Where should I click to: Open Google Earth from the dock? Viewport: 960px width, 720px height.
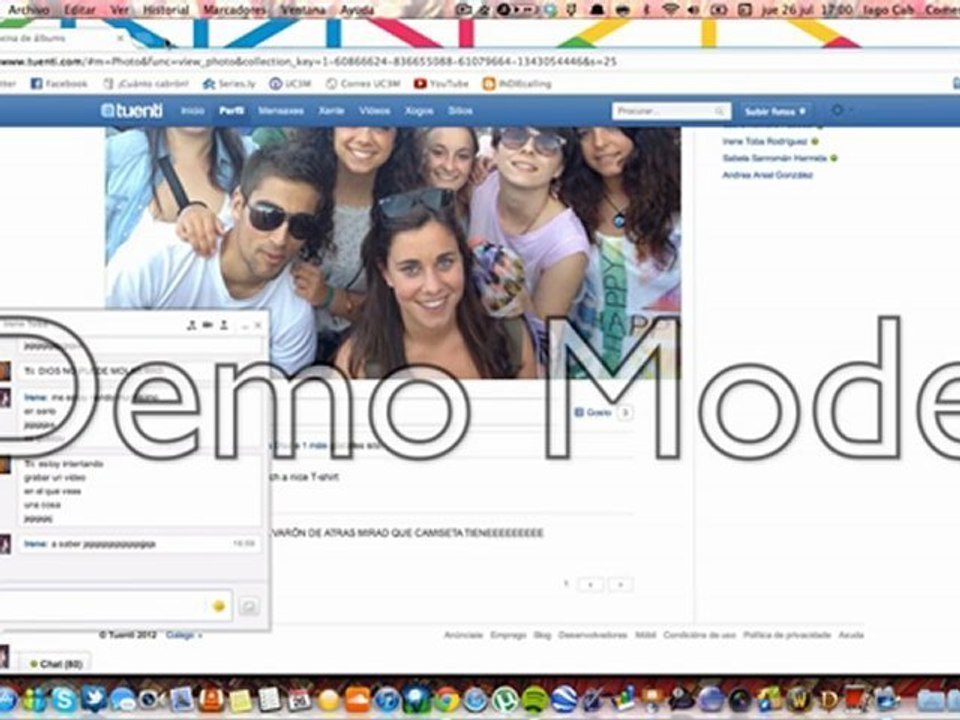click(564, 700)
